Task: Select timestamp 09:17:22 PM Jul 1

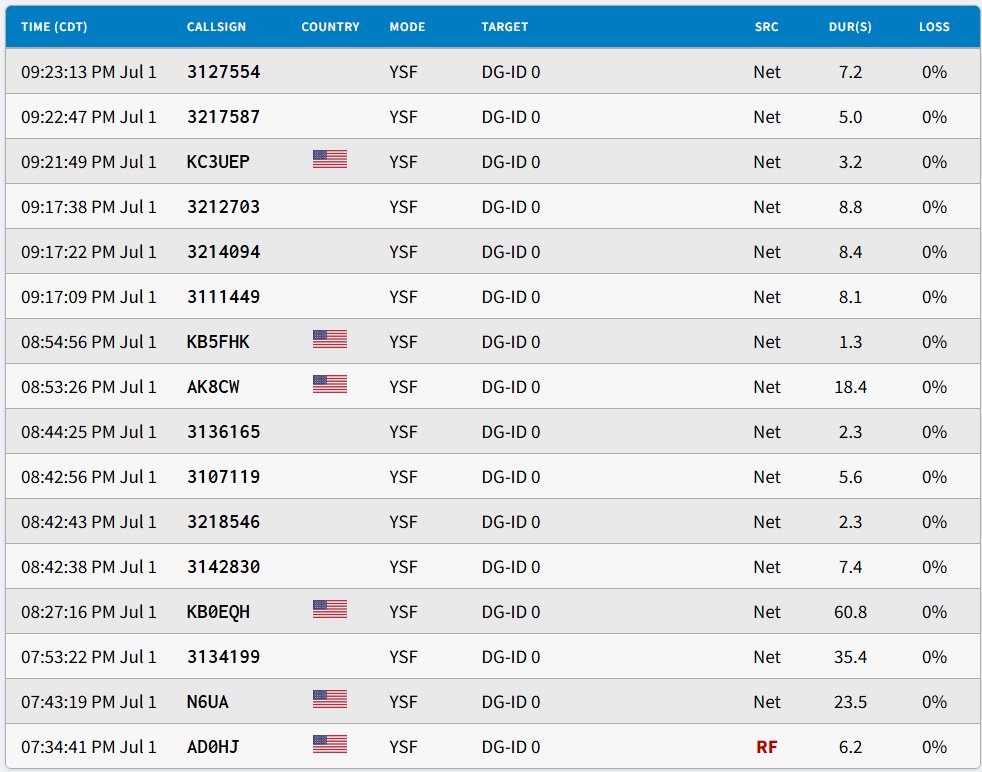Action: point(88,252)
